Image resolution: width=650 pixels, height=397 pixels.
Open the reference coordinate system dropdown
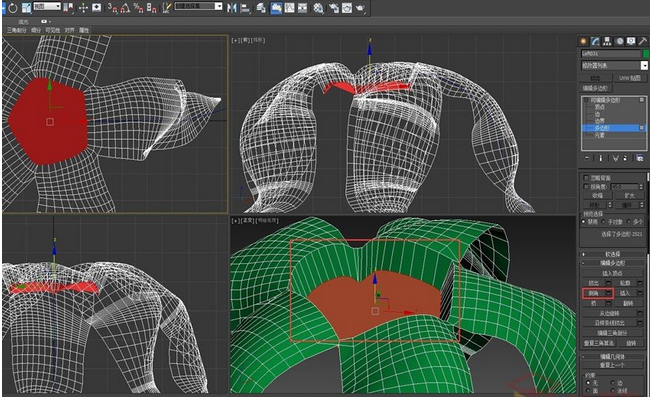(47, 6)
